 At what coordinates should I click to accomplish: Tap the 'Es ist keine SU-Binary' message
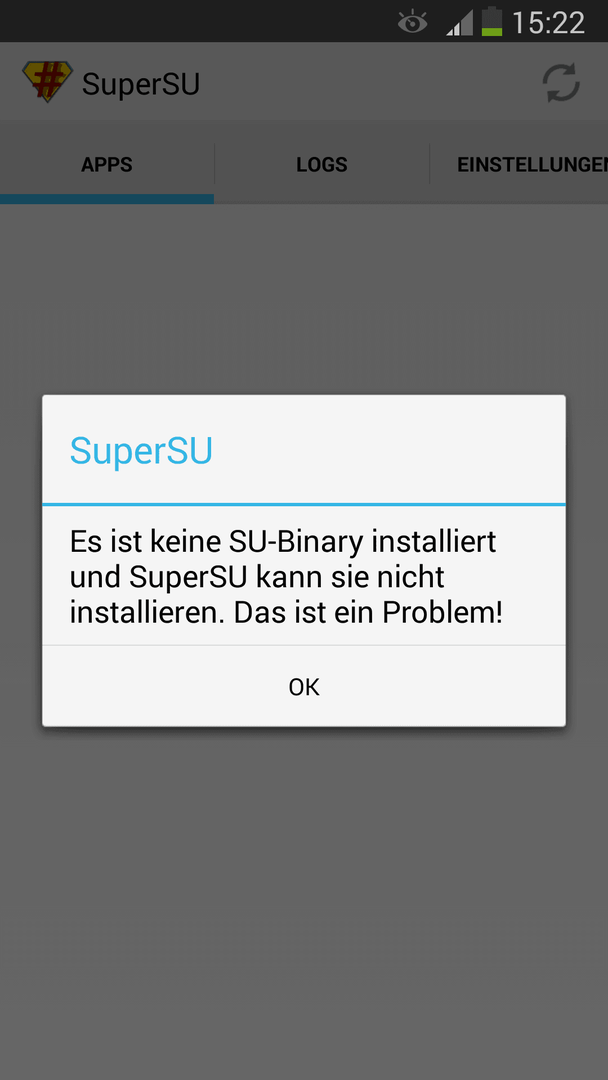tap(283, 577)
